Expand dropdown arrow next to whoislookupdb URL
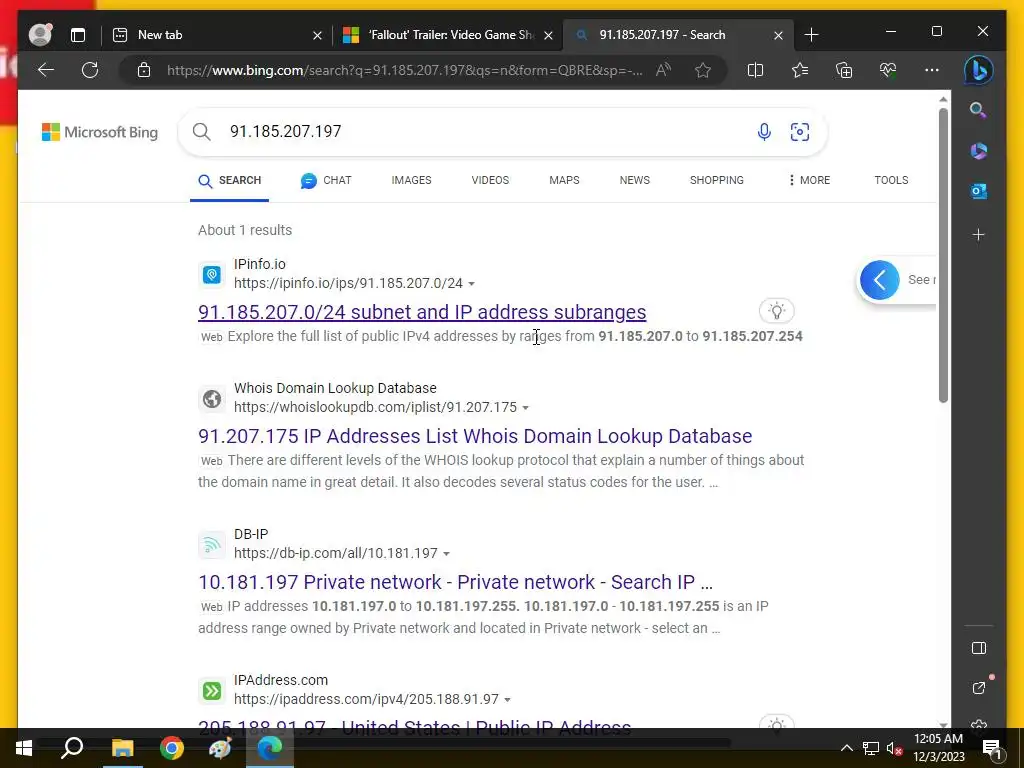1024x768 pixels. pos(526,408)
